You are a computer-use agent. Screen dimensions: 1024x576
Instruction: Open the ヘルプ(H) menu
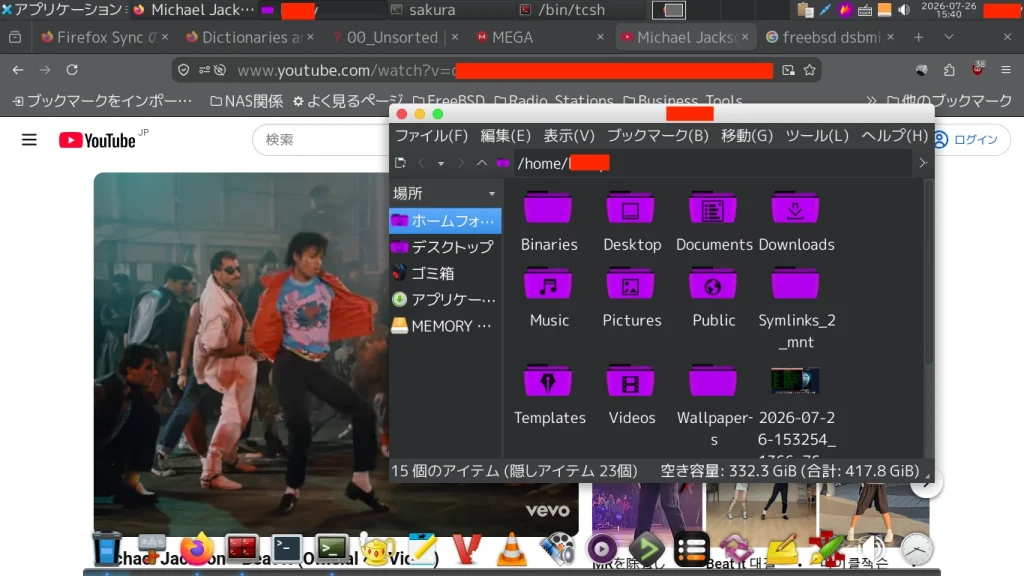coord(894,135)
